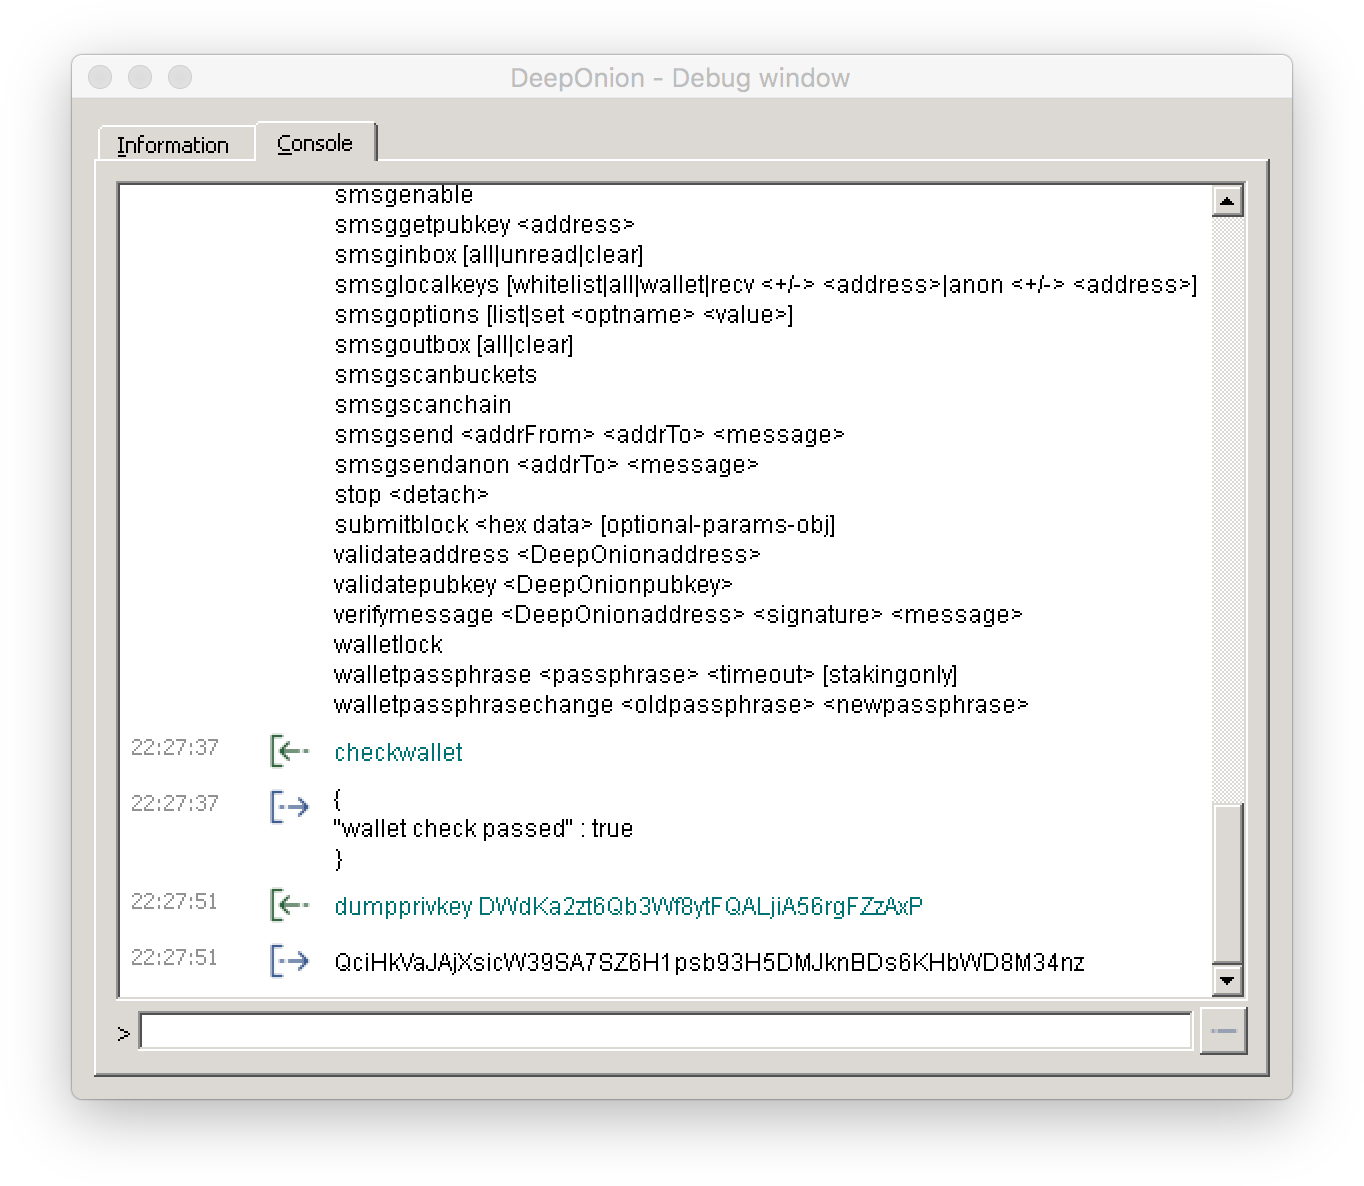This screenshot has width=1364, height=1186.
Task: Click the smsgenable line
Action: 404,195
